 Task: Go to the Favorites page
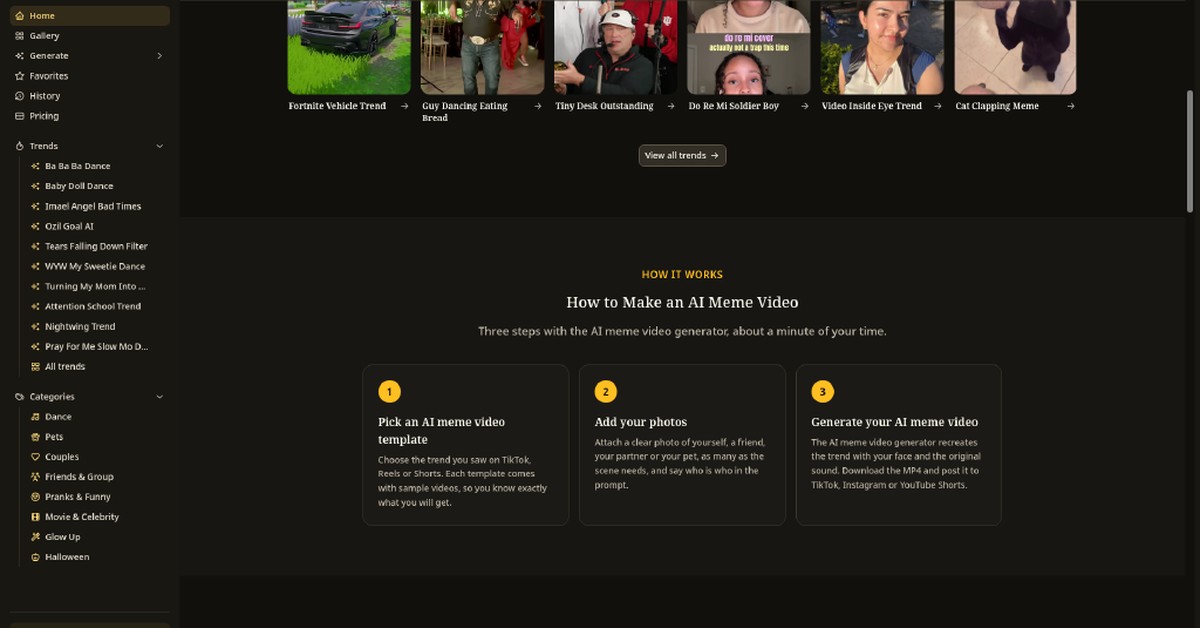coord(90,76)
